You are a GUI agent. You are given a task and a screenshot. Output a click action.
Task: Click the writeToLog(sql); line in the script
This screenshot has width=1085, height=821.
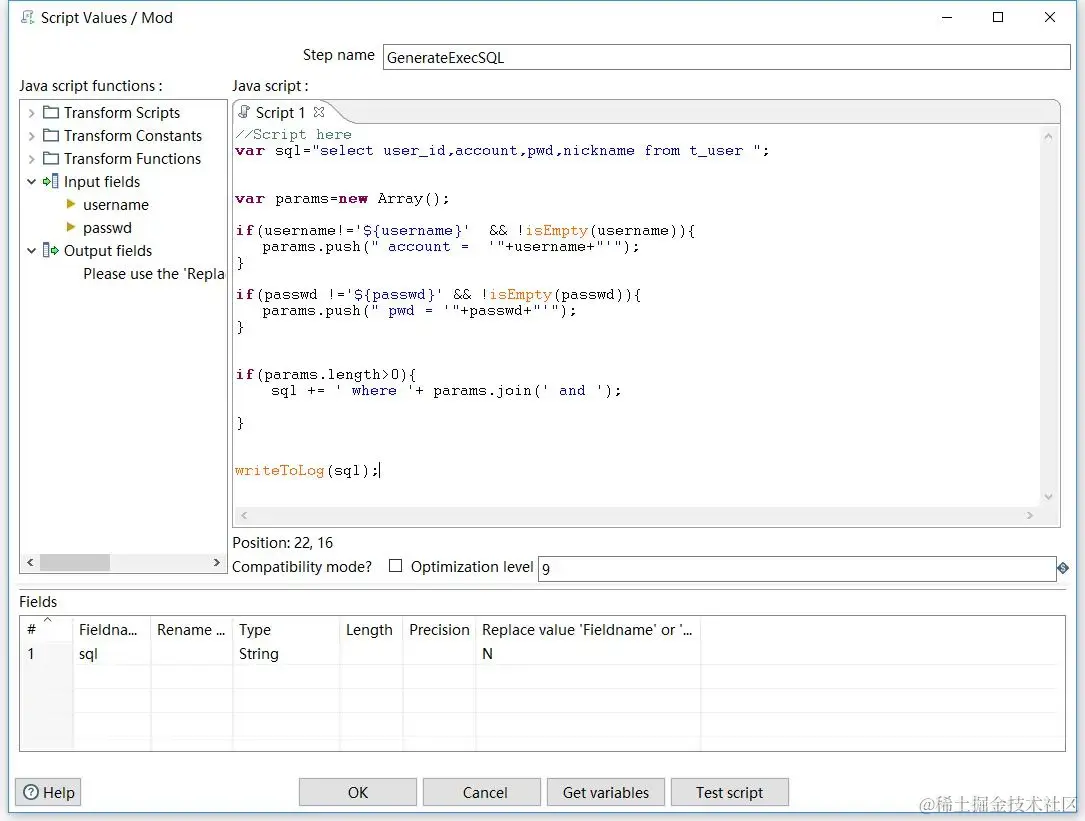pyautogui.click(x=307, y=471)
